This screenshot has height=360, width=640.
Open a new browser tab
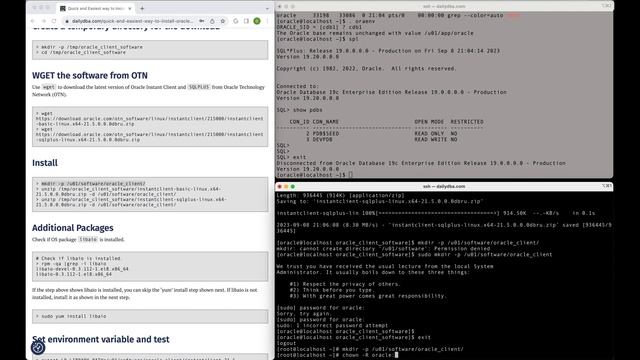[x=142, y=8]
